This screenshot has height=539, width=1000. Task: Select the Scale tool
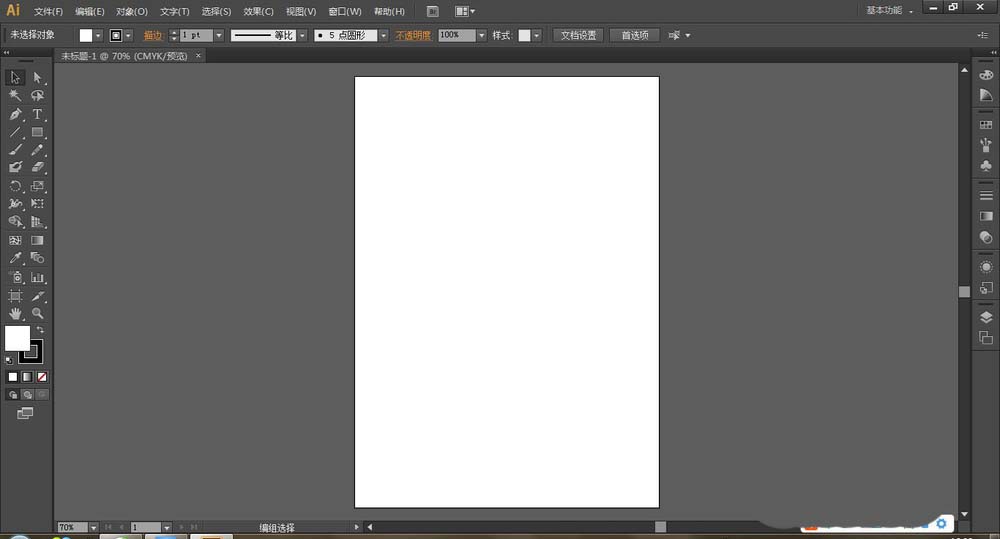tap(38, 186)
